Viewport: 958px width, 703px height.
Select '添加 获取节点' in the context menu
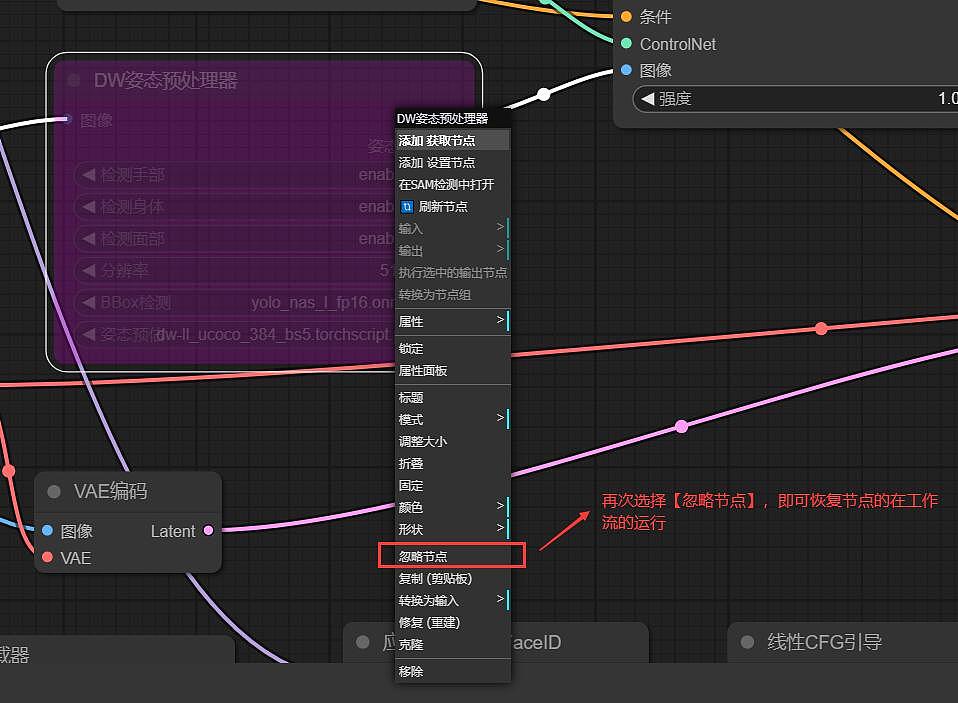click(x=452, y=140)
